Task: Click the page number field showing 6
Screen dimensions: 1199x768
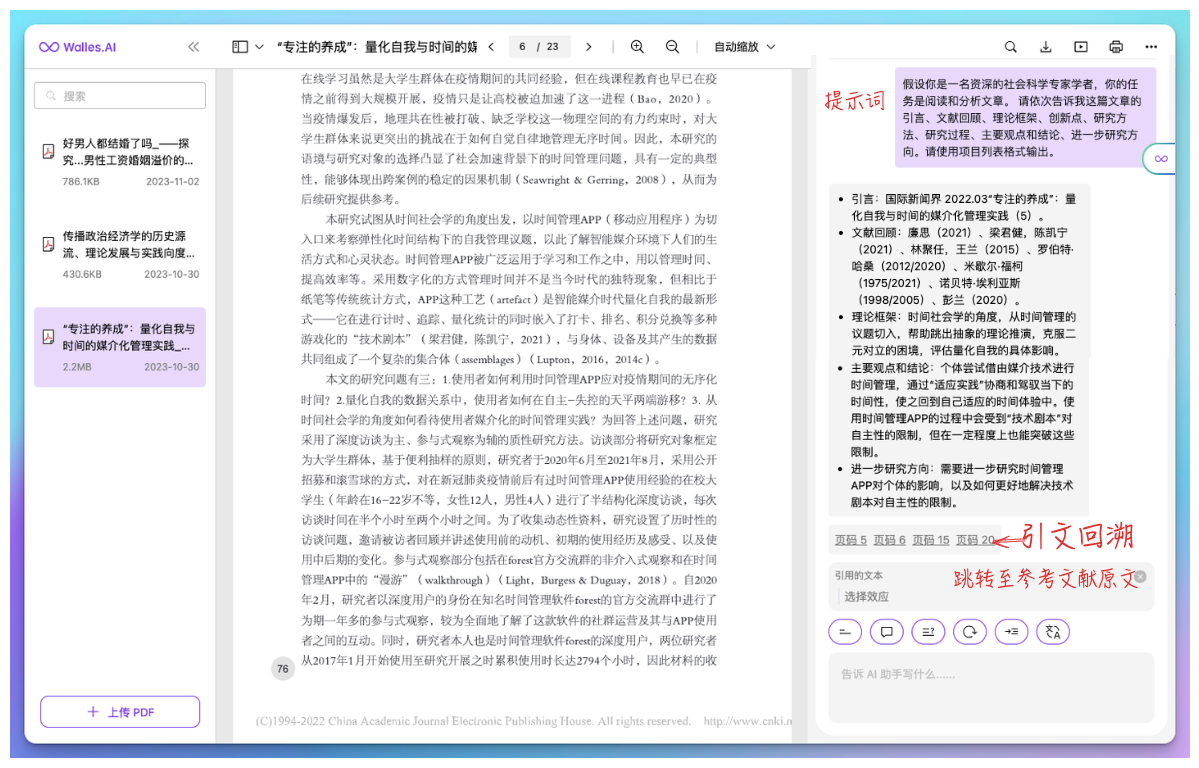Action: (522, 47)
